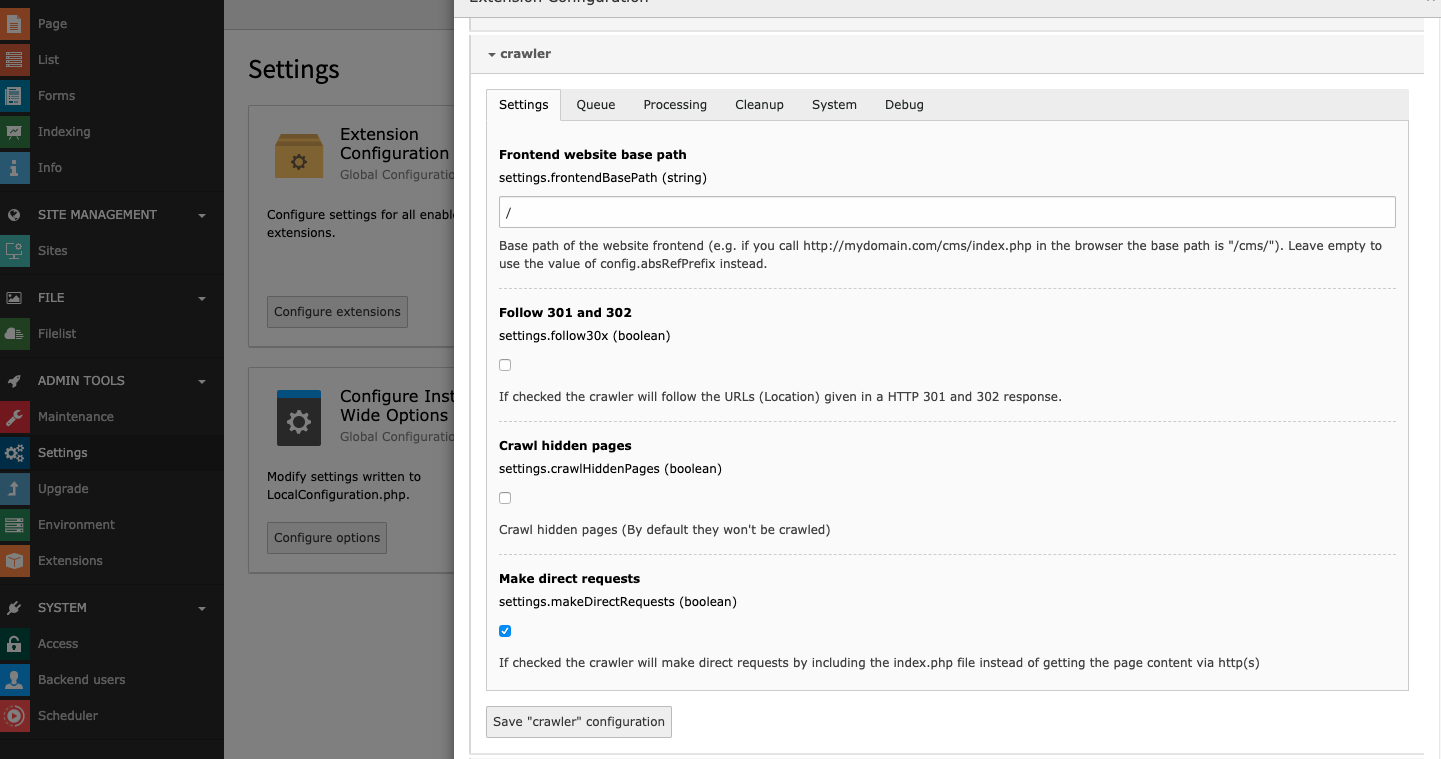Uncheck the Make direct requests setting
Viewport: 1441px width, 759px height.
pos(505,631)
